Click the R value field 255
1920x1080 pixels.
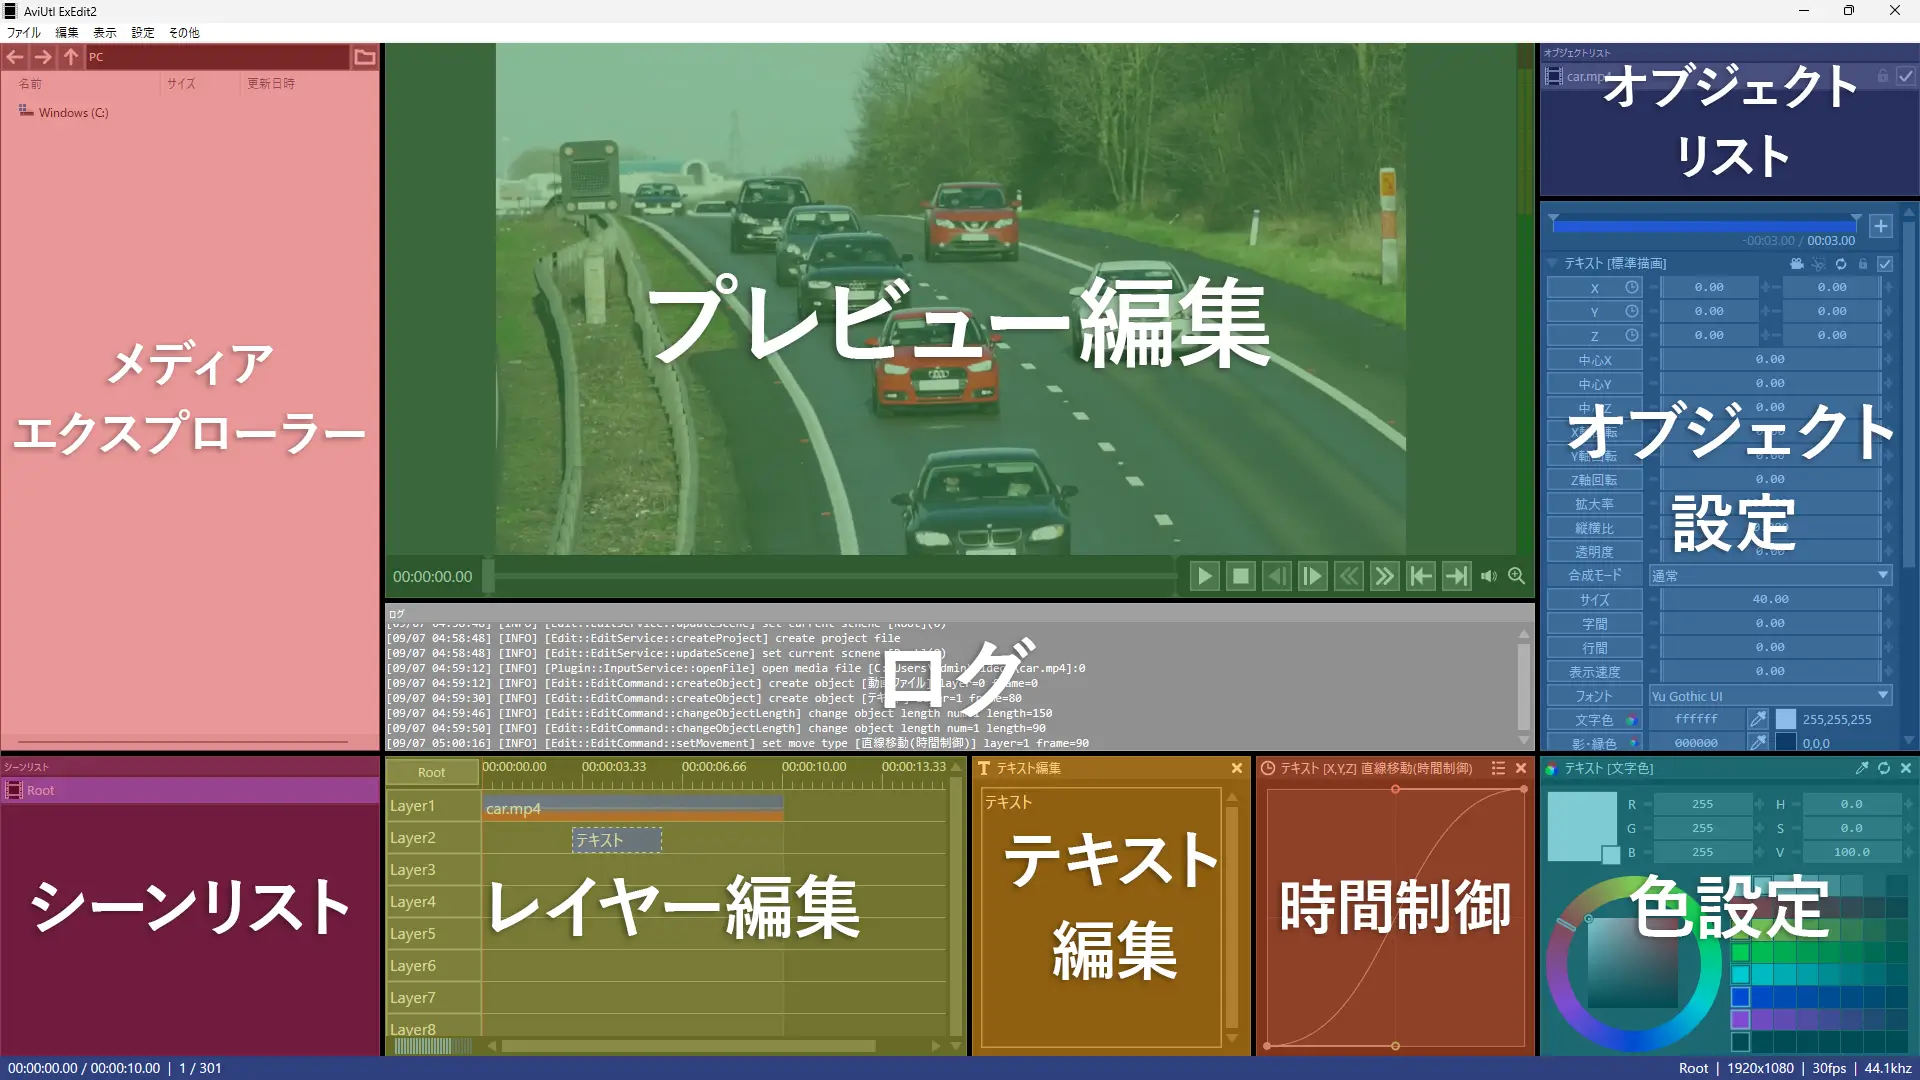[x=1702, y=804]
